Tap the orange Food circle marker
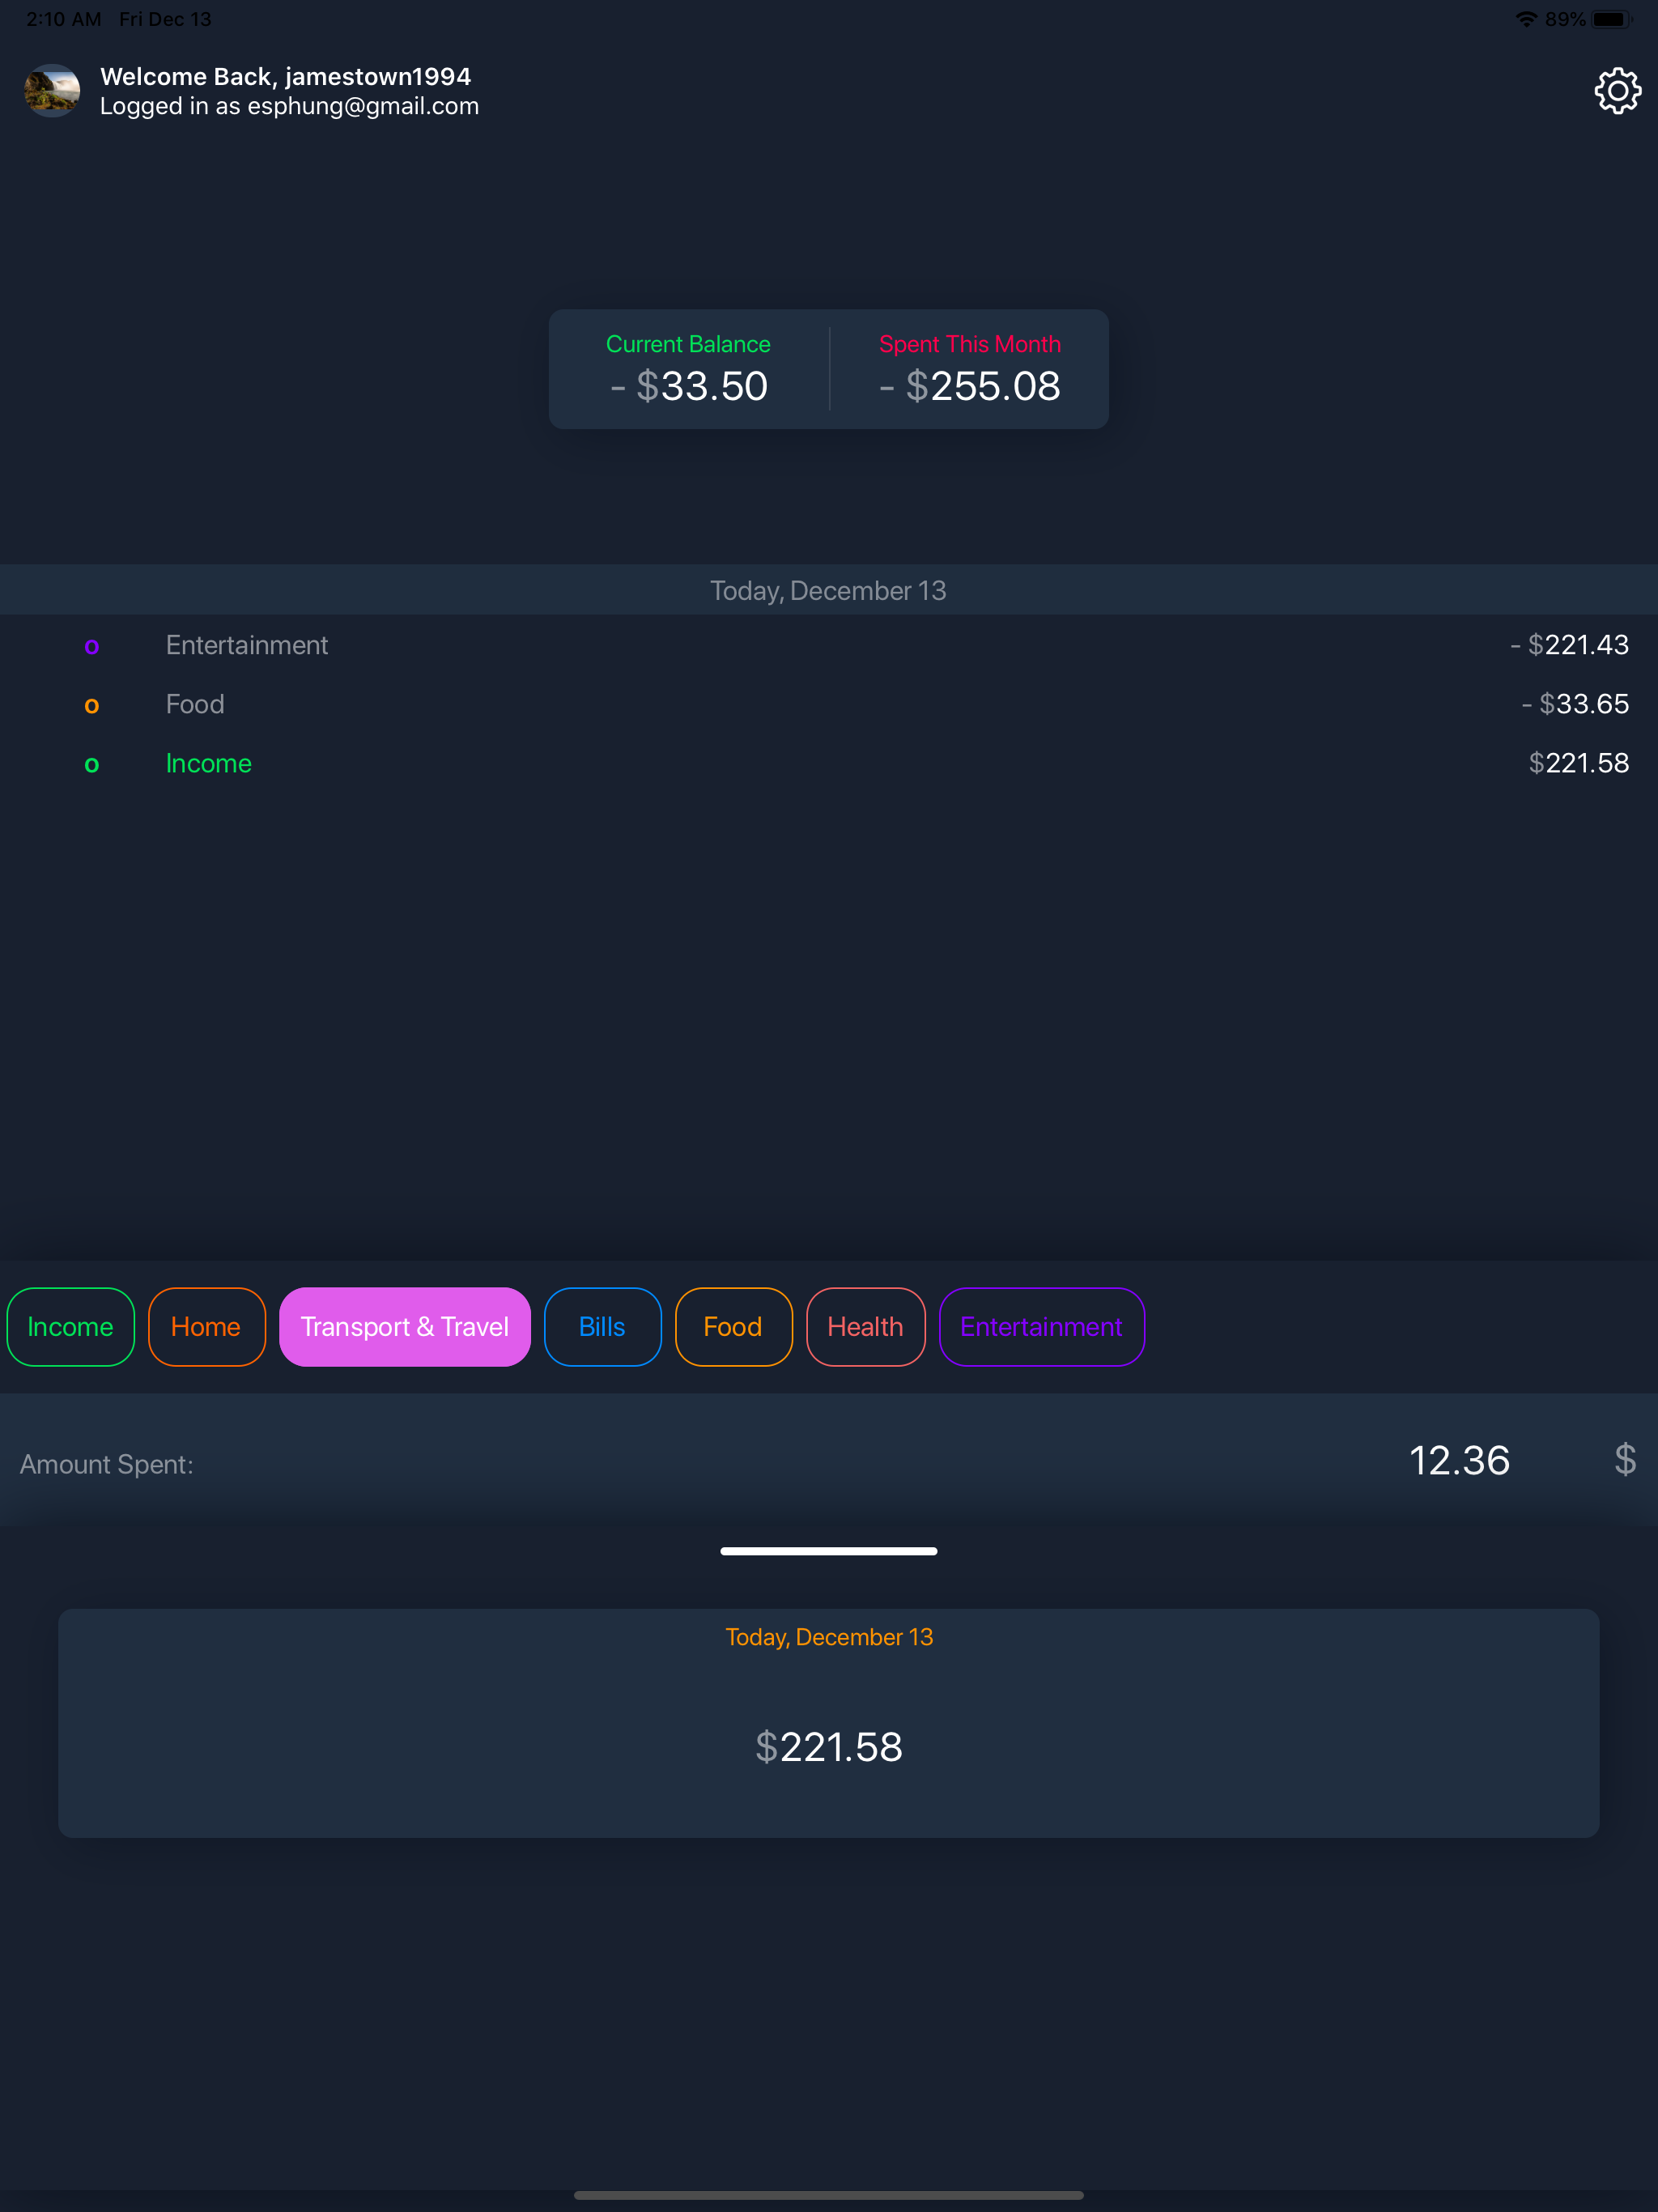The width and height of the screenshot is (1658, 2212). click(x=92, y=705)
